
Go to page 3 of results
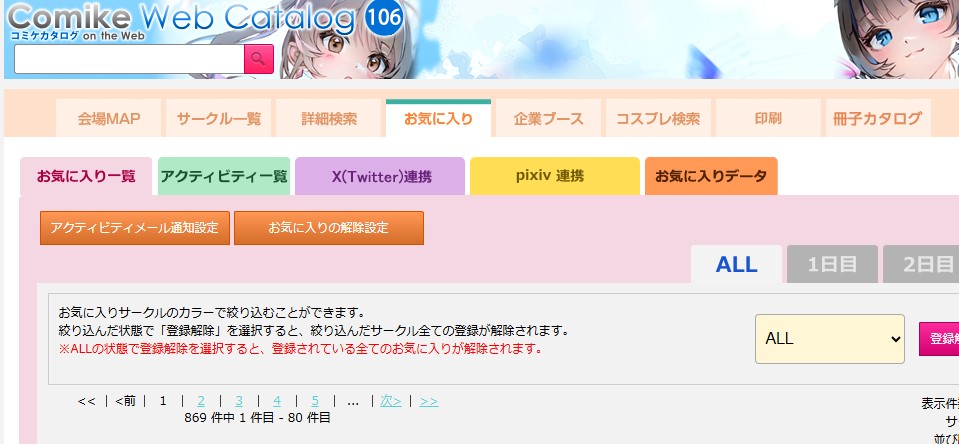[x=239, y=401]
